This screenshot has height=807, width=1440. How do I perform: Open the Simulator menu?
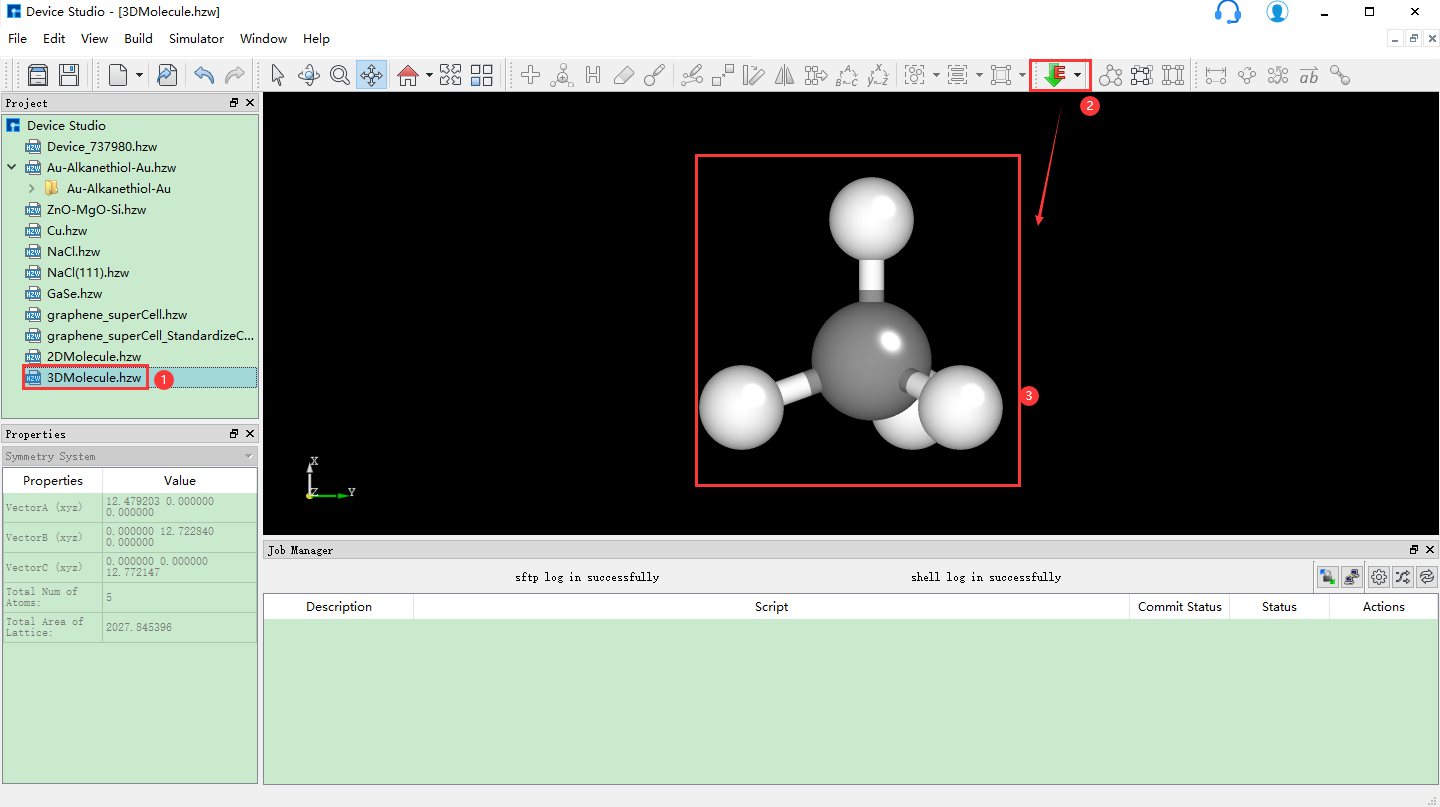click(x=196, y=39)
